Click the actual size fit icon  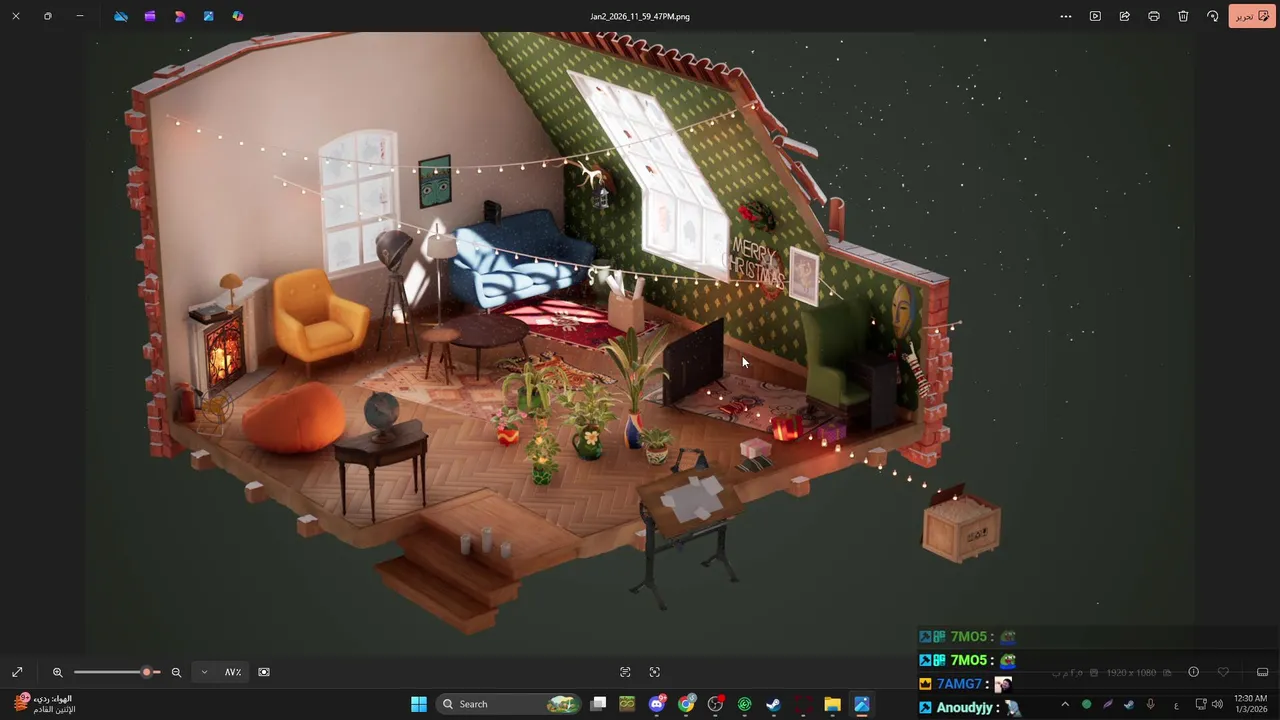click(x=264, y=672)
